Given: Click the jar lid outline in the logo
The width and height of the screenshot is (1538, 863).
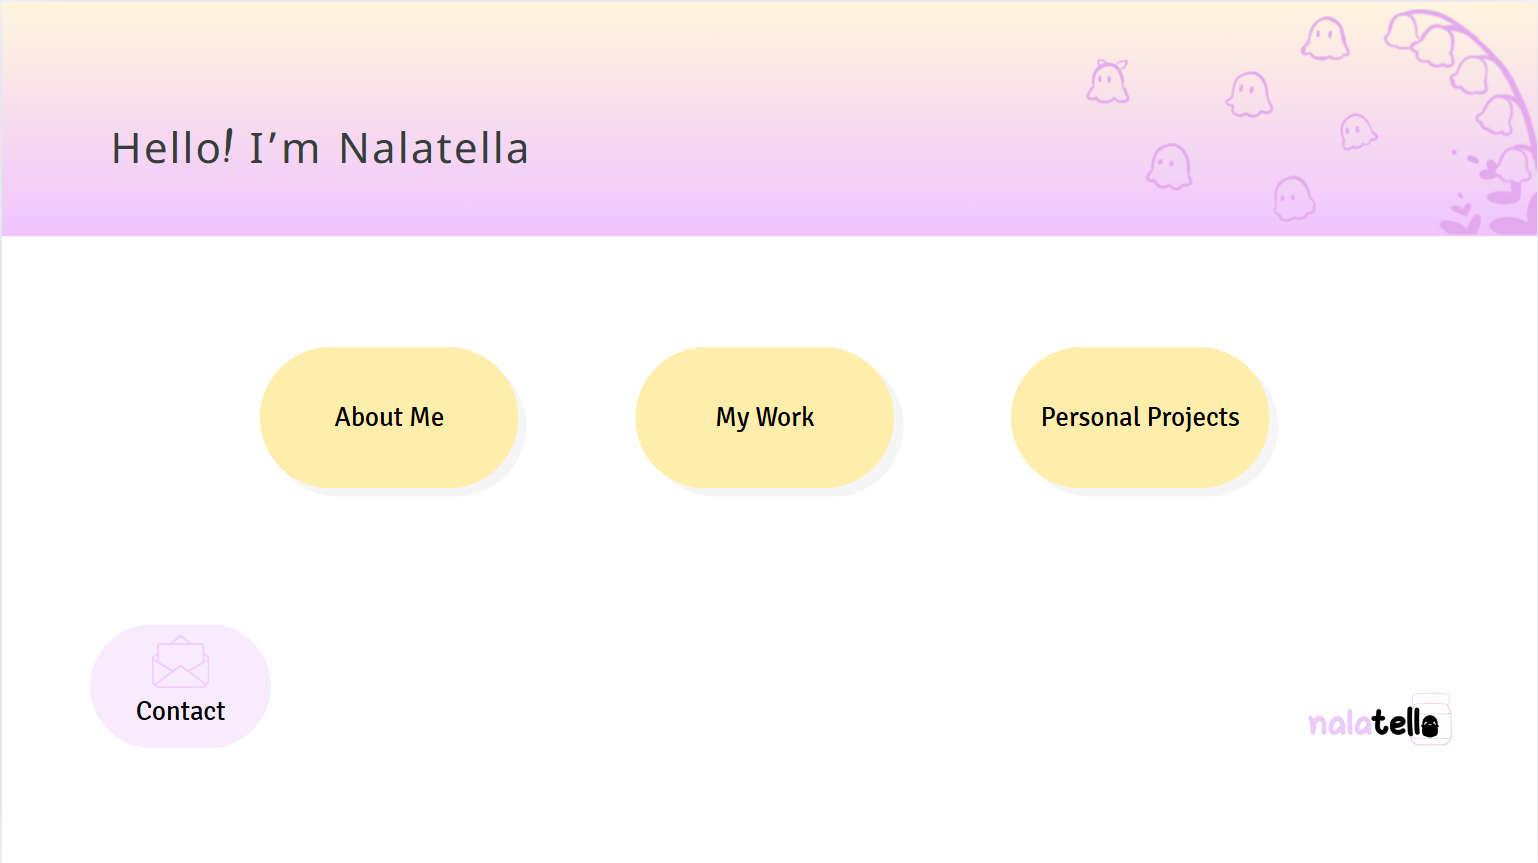Looking at the screenshot, I should (1431, 698).
